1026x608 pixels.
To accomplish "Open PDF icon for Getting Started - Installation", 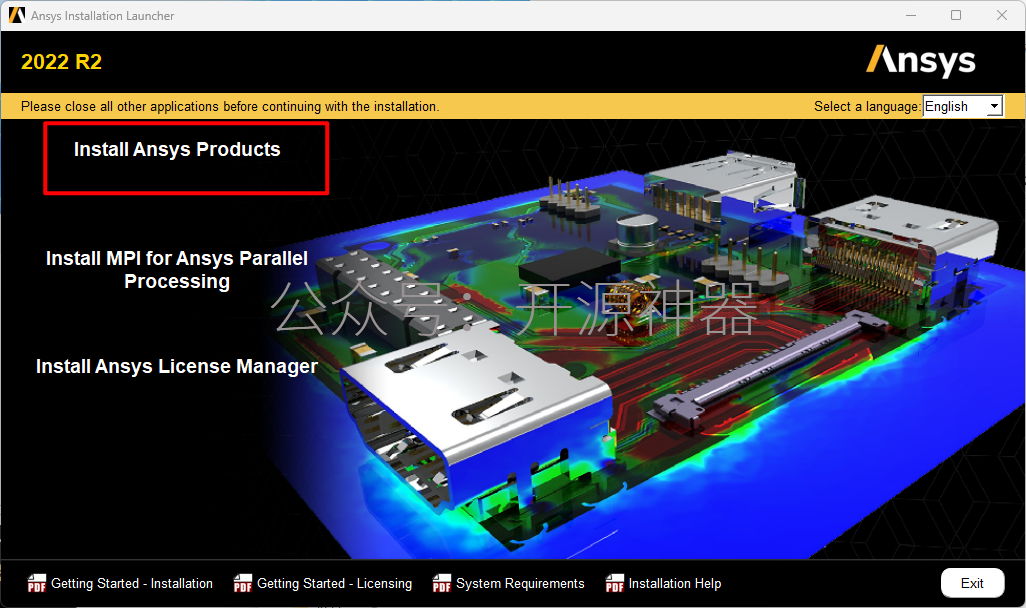I will tap(37, 583).
